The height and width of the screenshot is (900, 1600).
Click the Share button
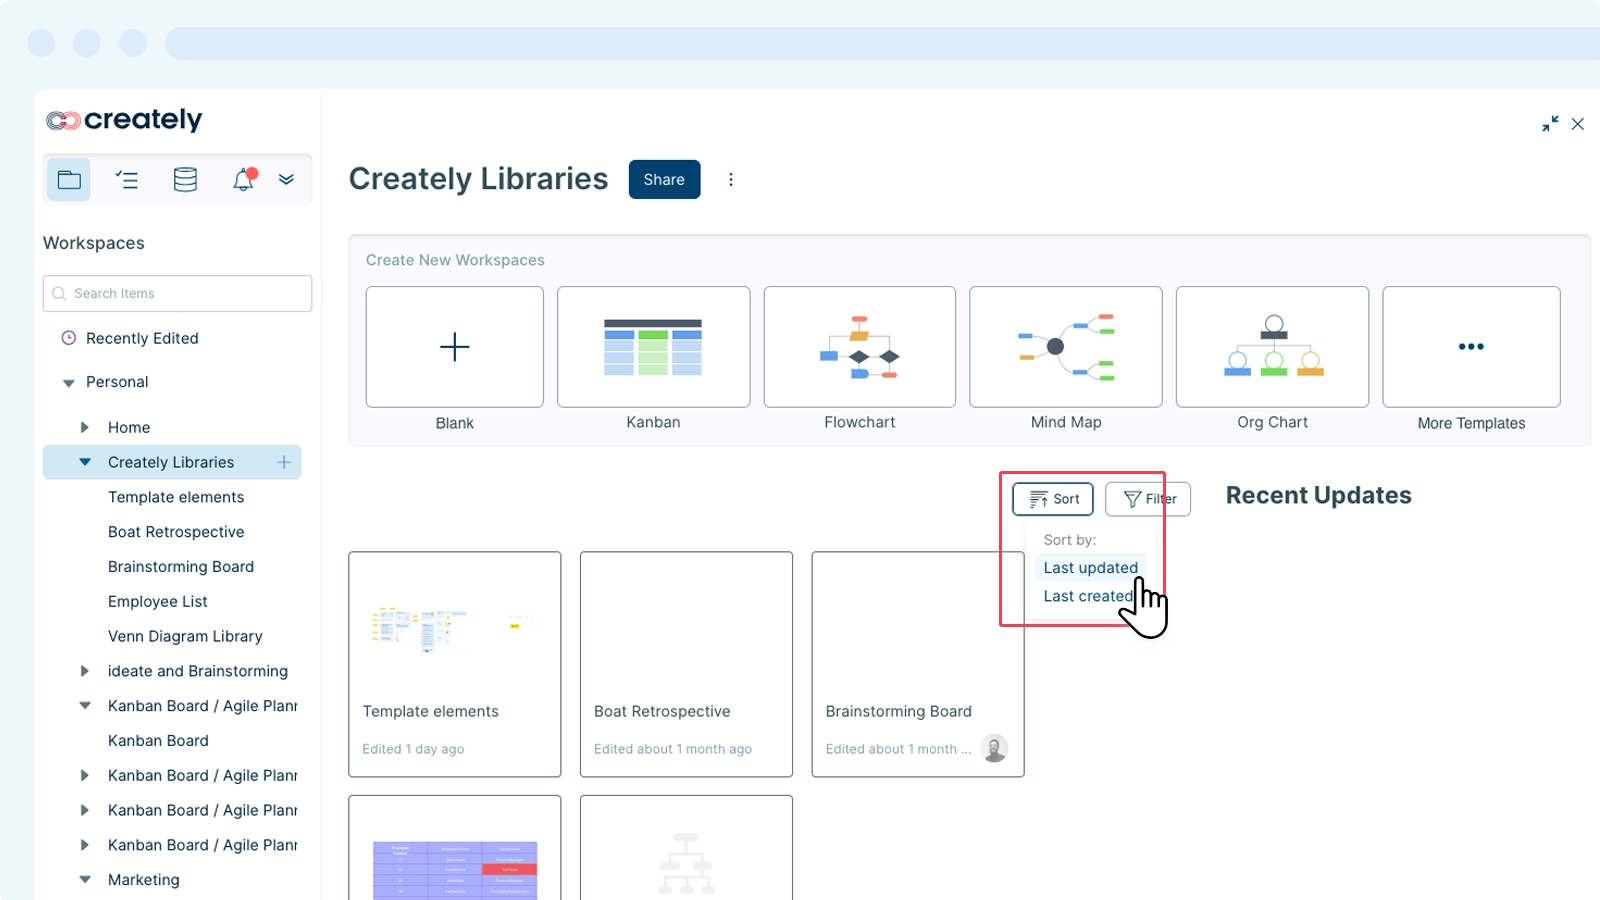click(664, 180)
